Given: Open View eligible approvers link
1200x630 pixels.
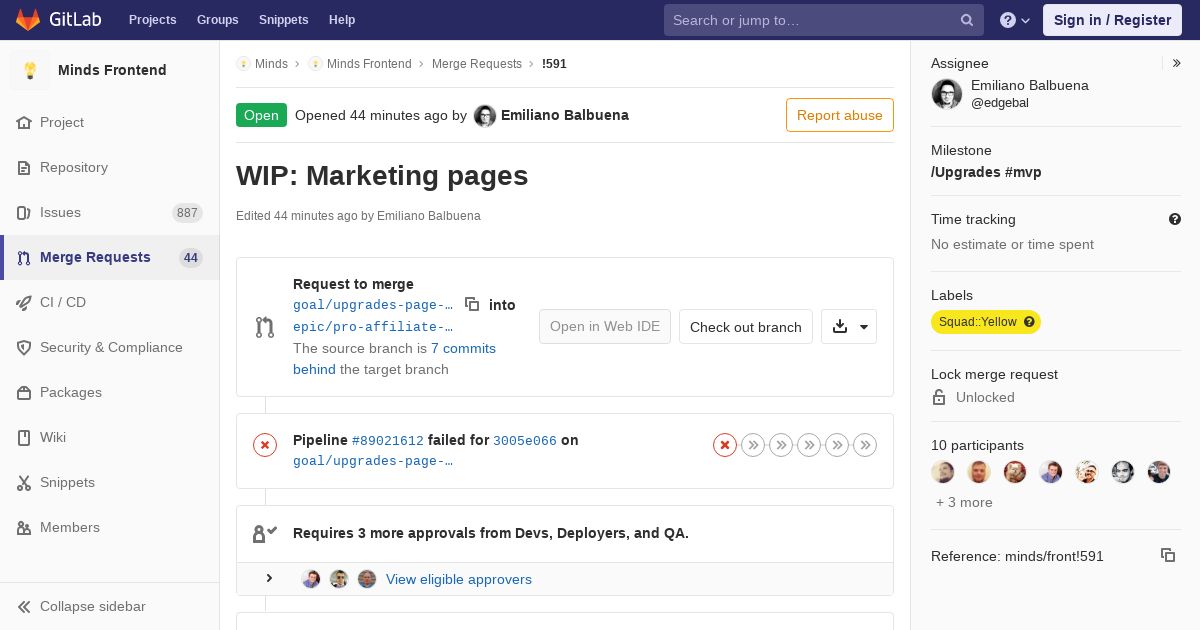Looking at the screenshot, I should point(459,579).
